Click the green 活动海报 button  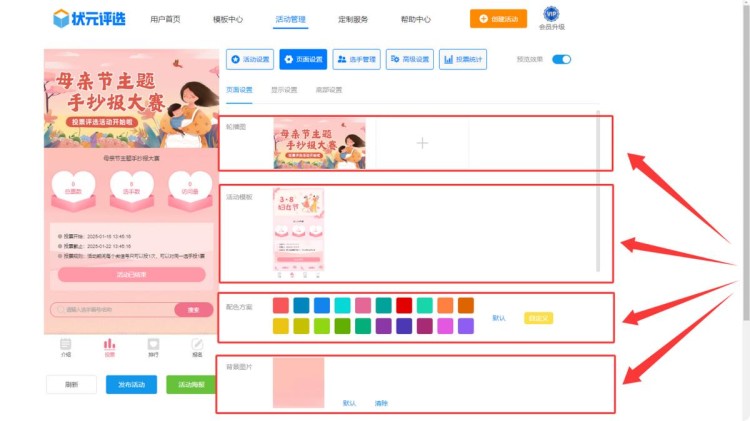[191, 385]
